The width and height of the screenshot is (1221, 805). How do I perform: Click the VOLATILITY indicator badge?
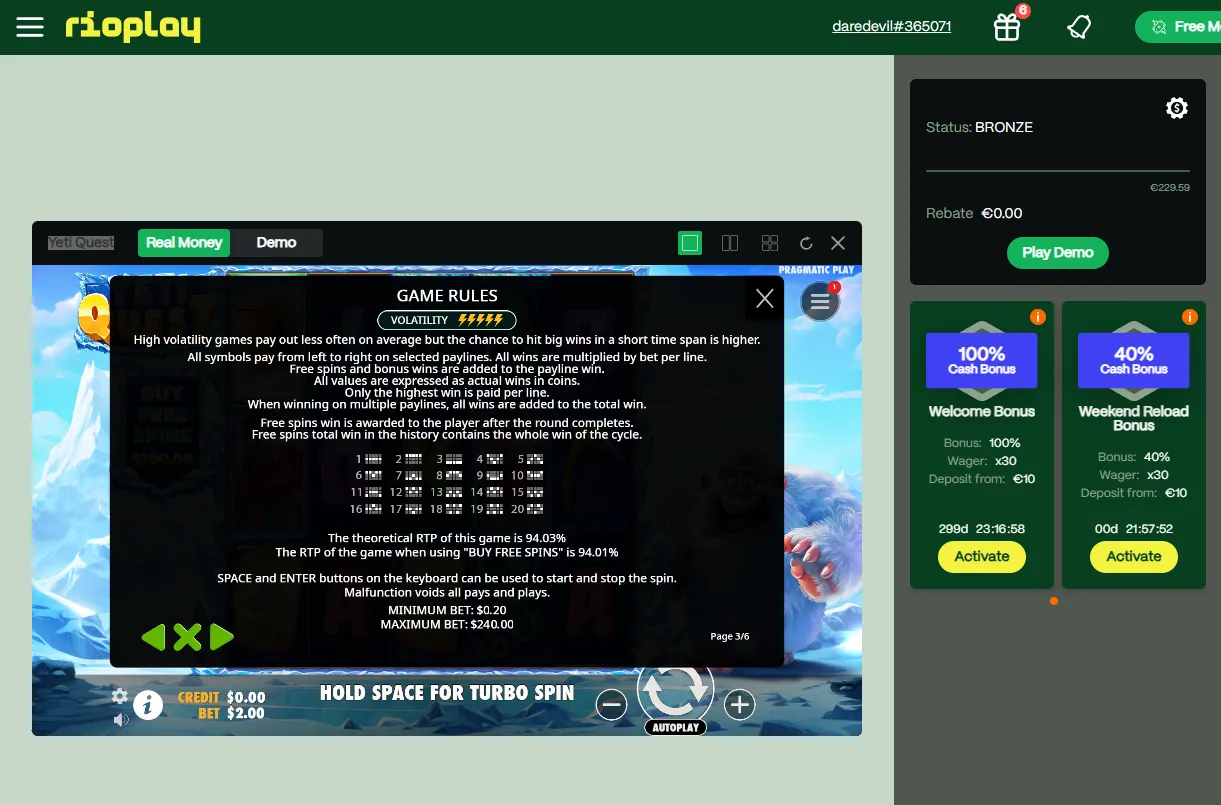click(x=447, y=320)
